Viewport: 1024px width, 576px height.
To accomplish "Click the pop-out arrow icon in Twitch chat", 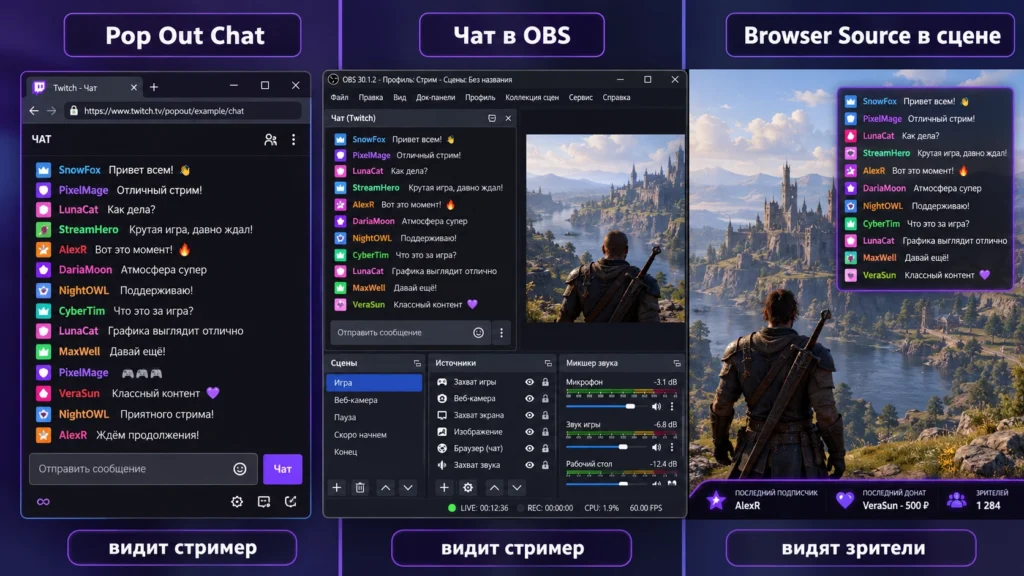I will click(291, 502).
